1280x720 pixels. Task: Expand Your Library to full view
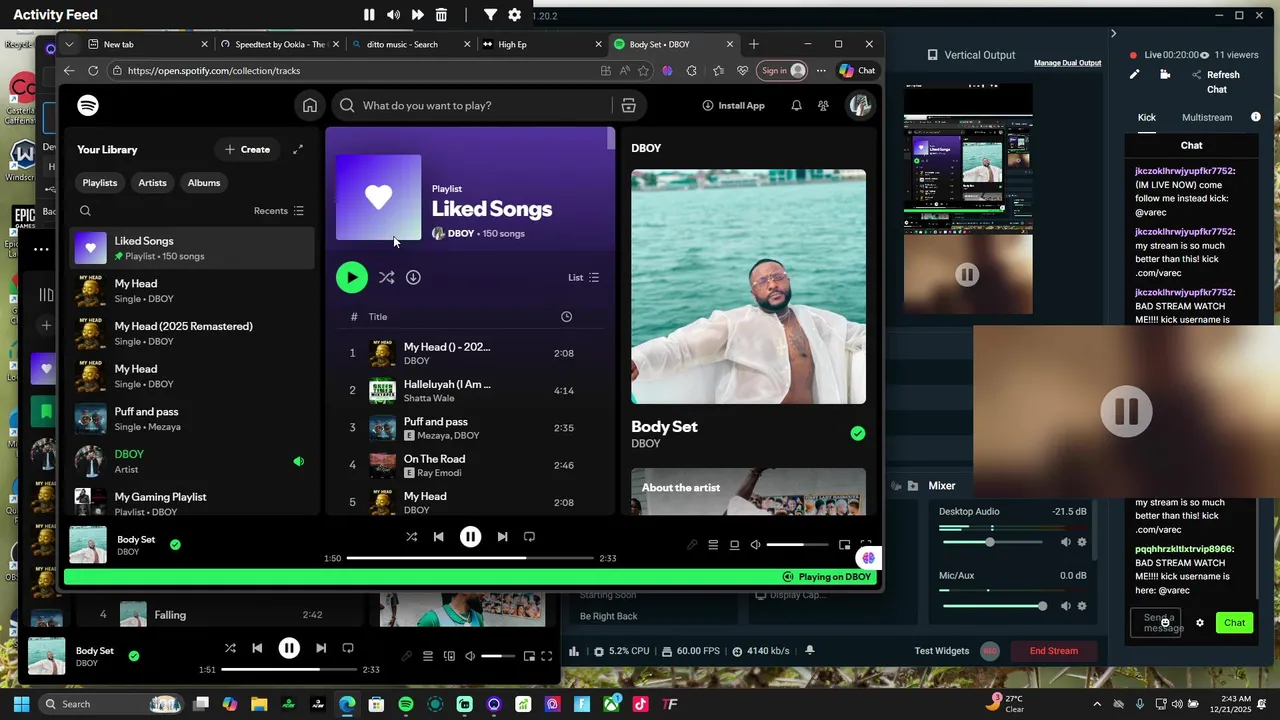click(297, 149)
